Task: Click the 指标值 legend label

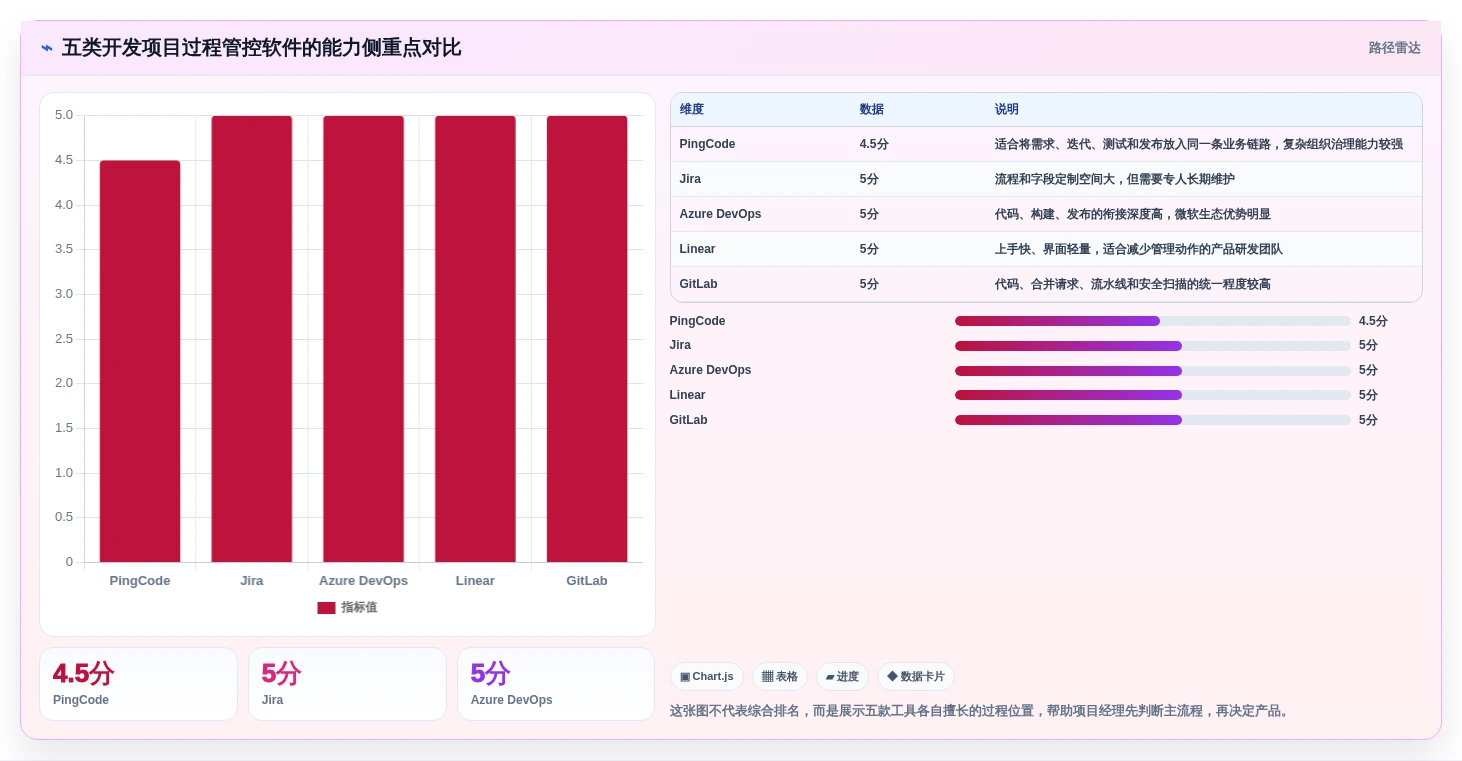Action: coord(359,608)
